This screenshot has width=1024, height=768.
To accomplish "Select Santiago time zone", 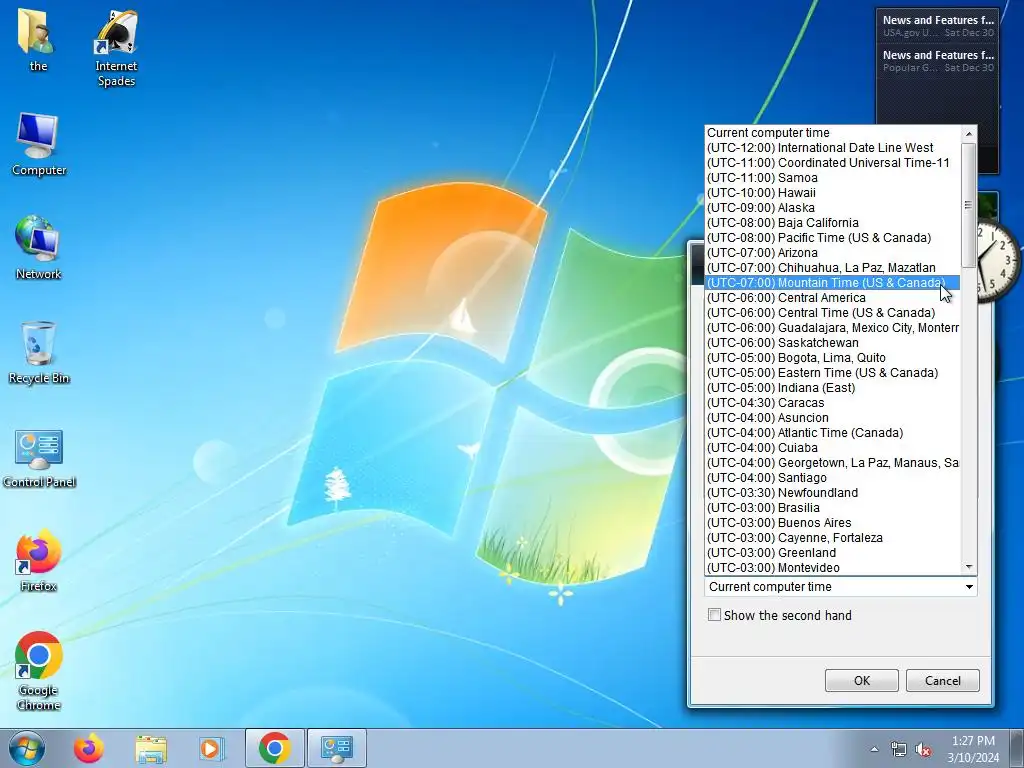I will coord(833,478).
